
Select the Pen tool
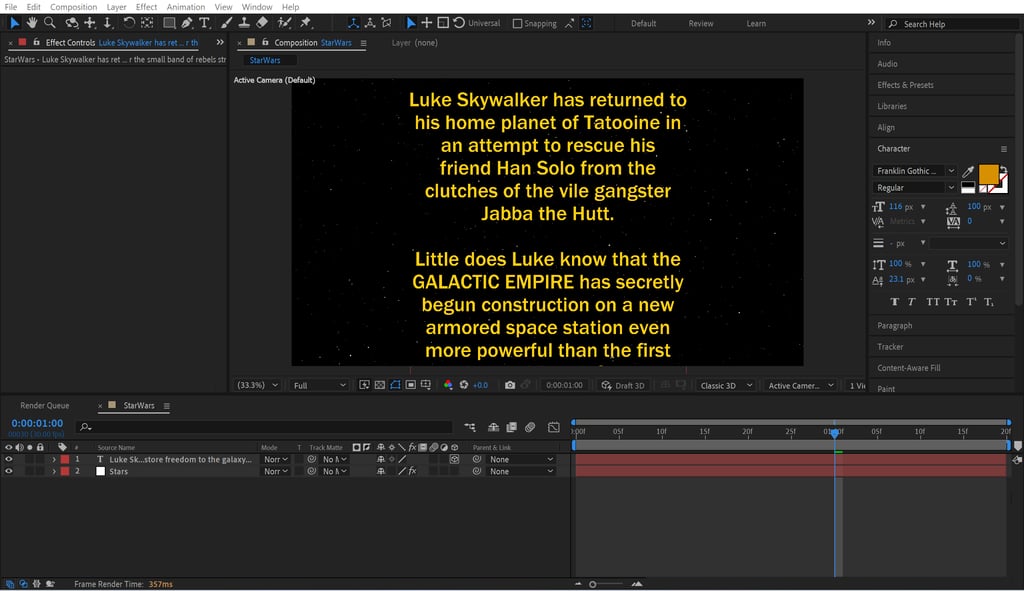[x=187, y=23]
